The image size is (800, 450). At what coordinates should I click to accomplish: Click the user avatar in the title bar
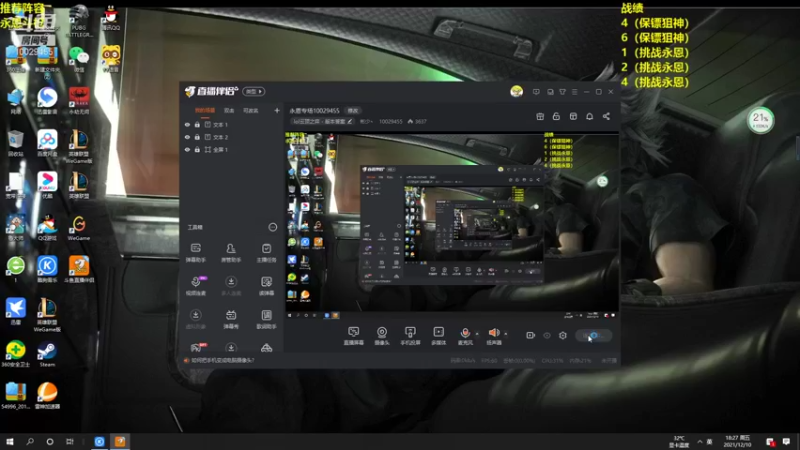[x=516, y=91]
